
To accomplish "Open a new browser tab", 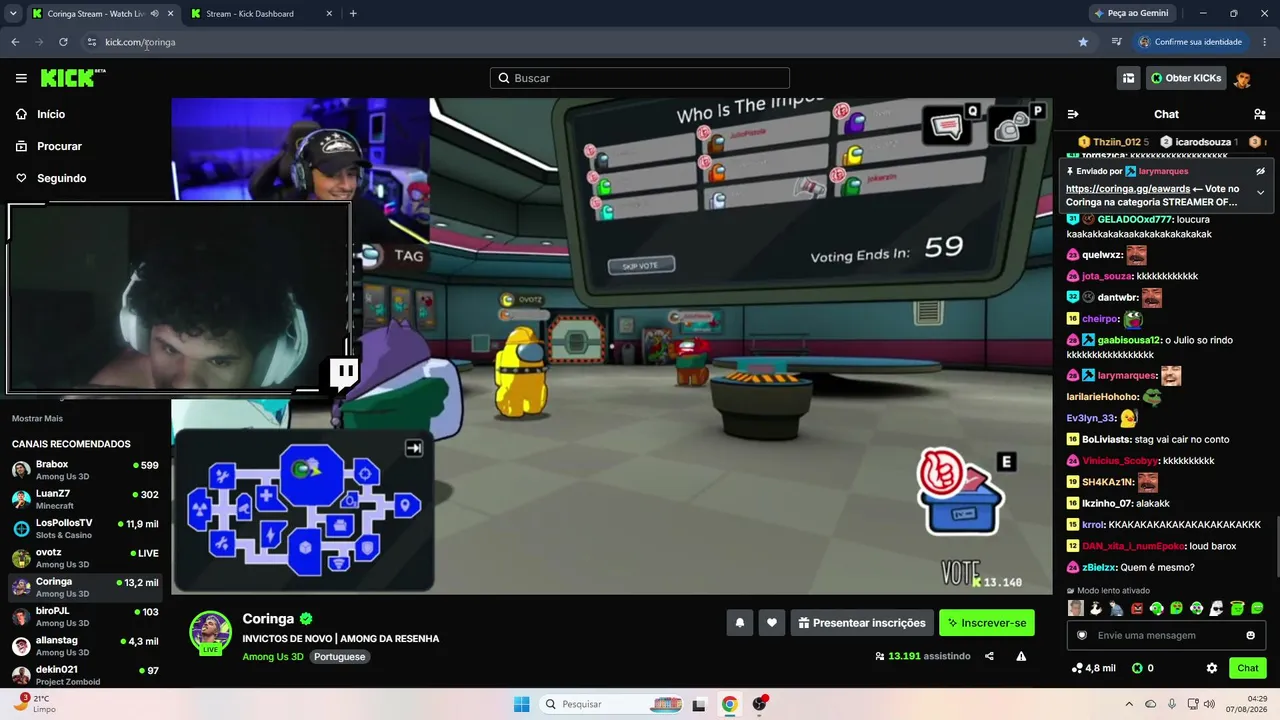I will point(353,13).
